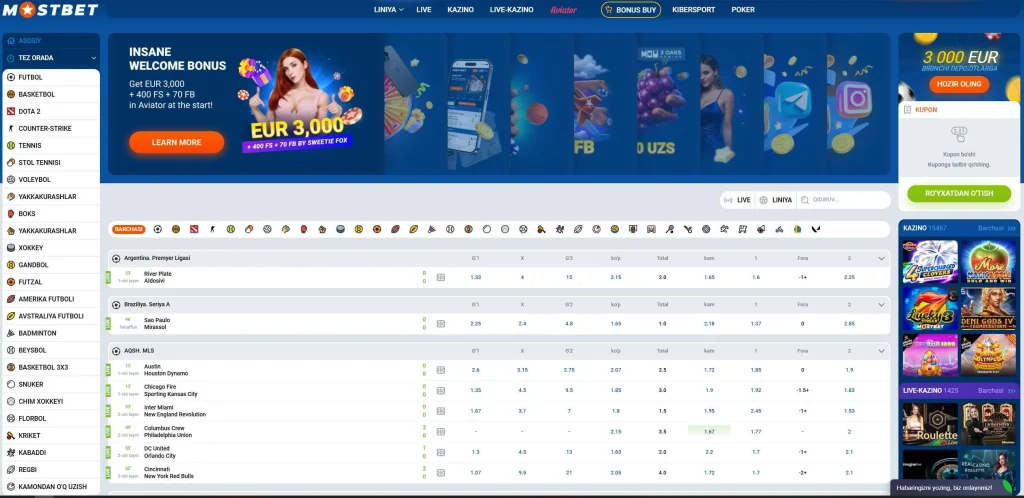Click the BONUS BUY button
The width and height of the screenshot is (1024, 498).
pos(631,10)
